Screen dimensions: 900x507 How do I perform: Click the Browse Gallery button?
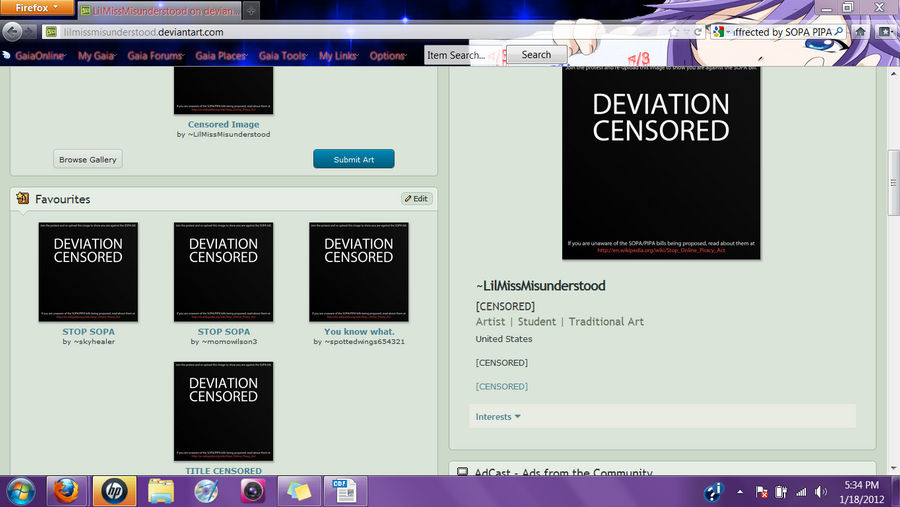pyautogui.click(x=88, y=159)
